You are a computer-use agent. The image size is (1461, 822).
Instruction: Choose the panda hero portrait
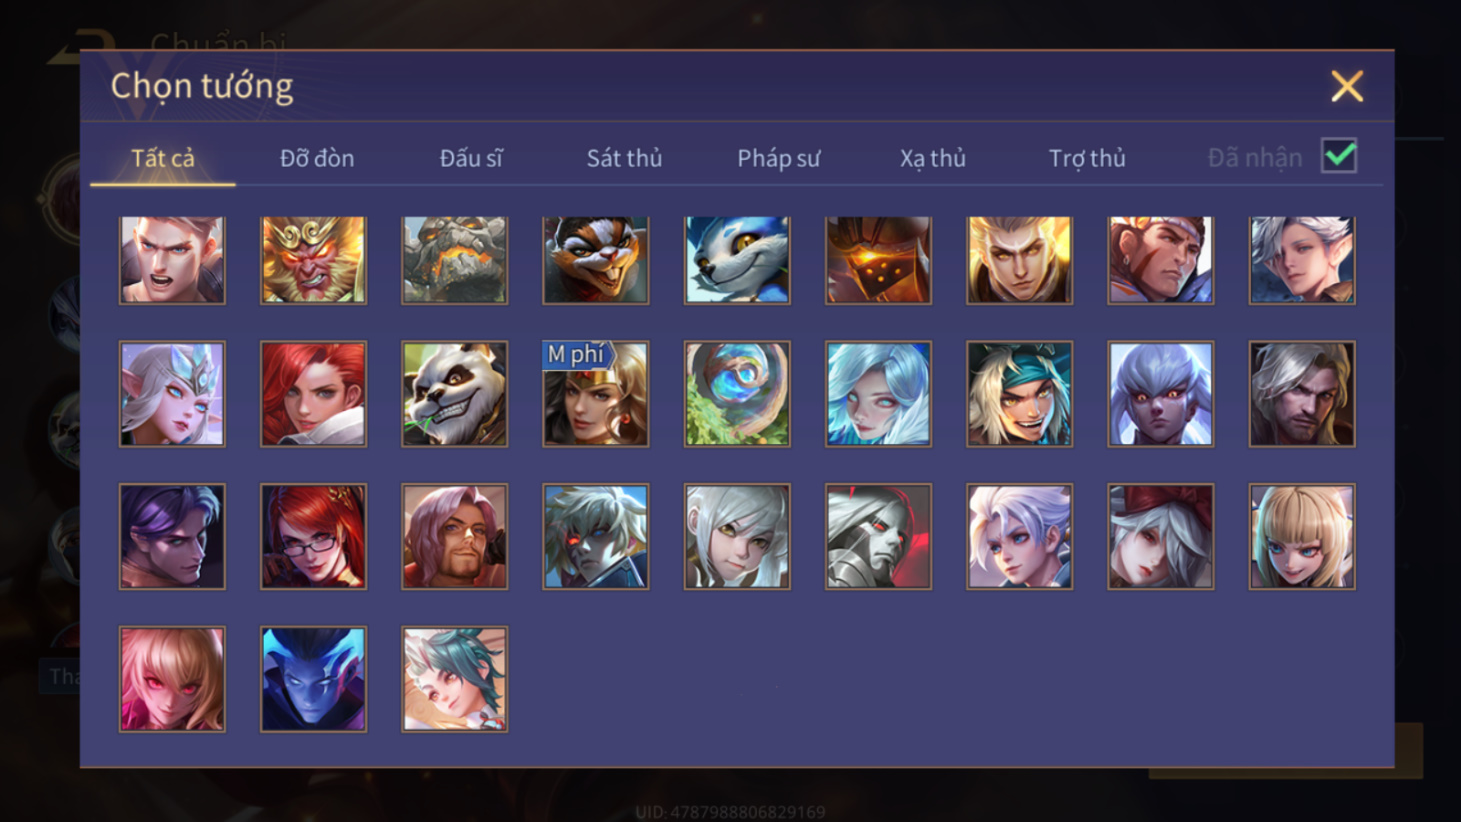coord(454,394)
